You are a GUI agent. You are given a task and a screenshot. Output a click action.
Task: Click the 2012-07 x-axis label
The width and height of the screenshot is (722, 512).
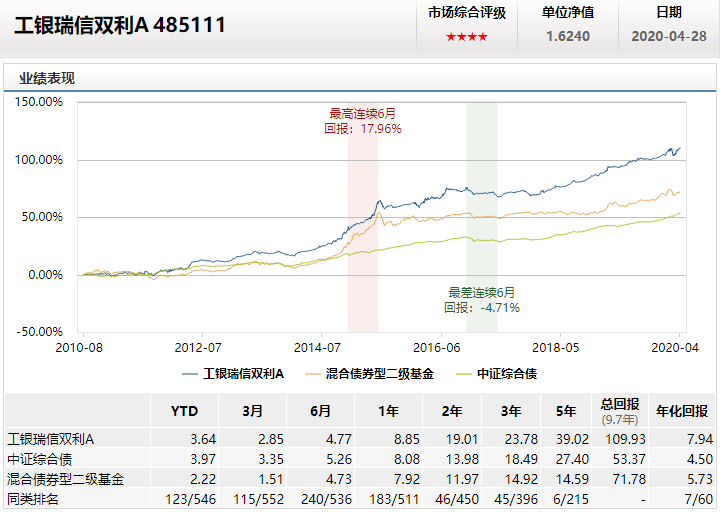pyautogui.click(x=198, y=348)
